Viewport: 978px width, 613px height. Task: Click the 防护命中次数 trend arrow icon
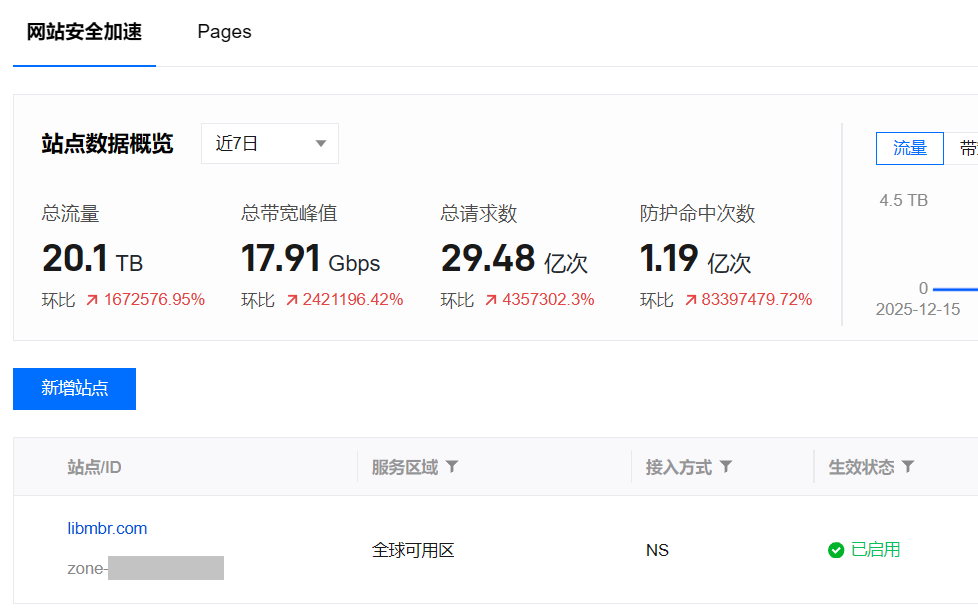tap(691, 300)
